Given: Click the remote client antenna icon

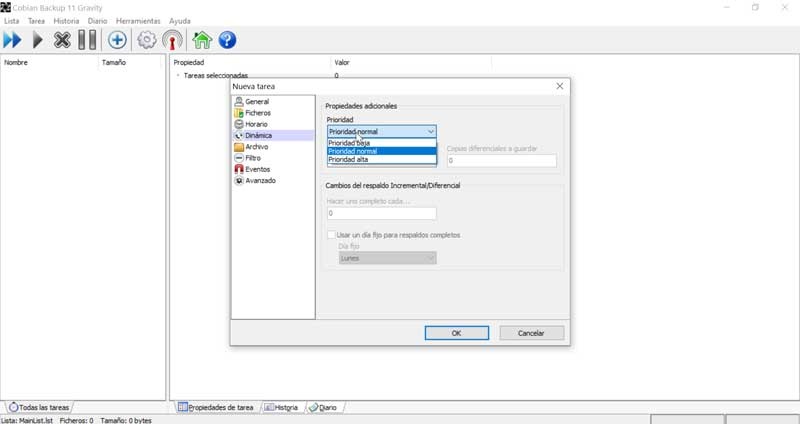Looking at the screenshot, I should point(172,40).
